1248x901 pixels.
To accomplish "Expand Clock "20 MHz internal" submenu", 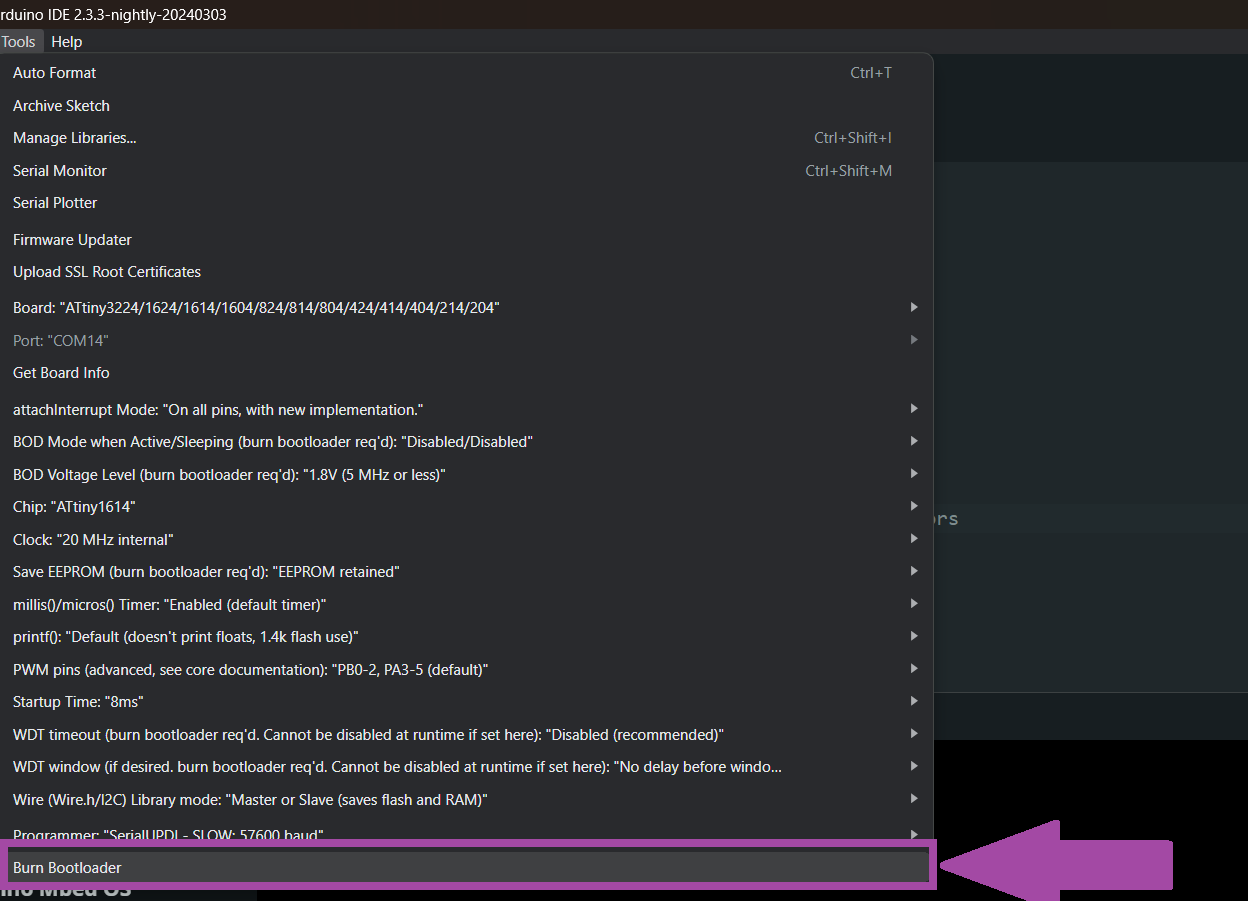I will point(913,539).
